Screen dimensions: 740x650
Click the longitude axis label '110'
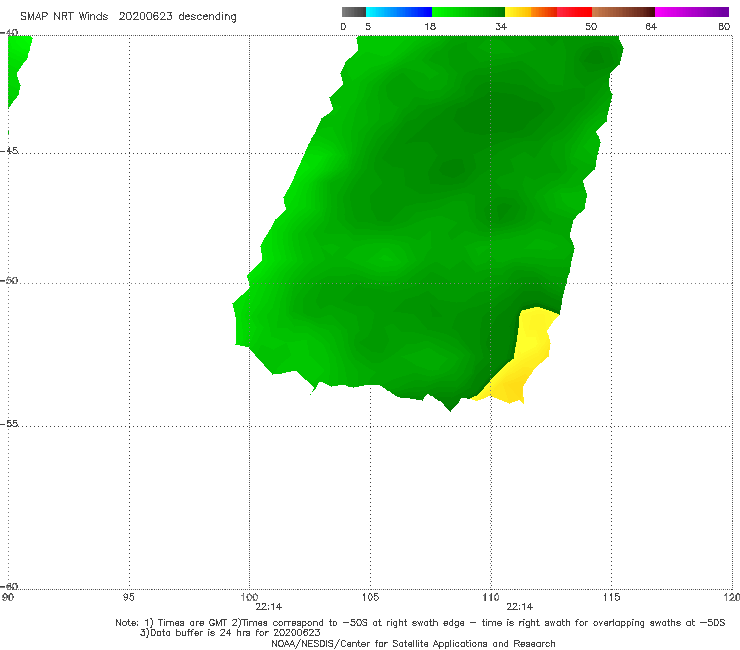point(491,598)
